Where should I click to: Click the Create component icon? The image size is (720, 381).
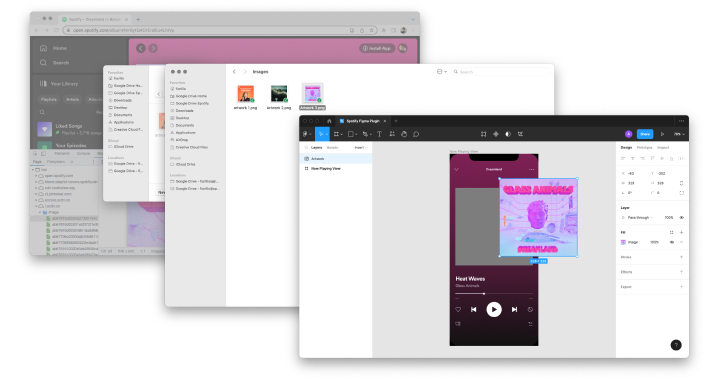[x=495, y=134]
